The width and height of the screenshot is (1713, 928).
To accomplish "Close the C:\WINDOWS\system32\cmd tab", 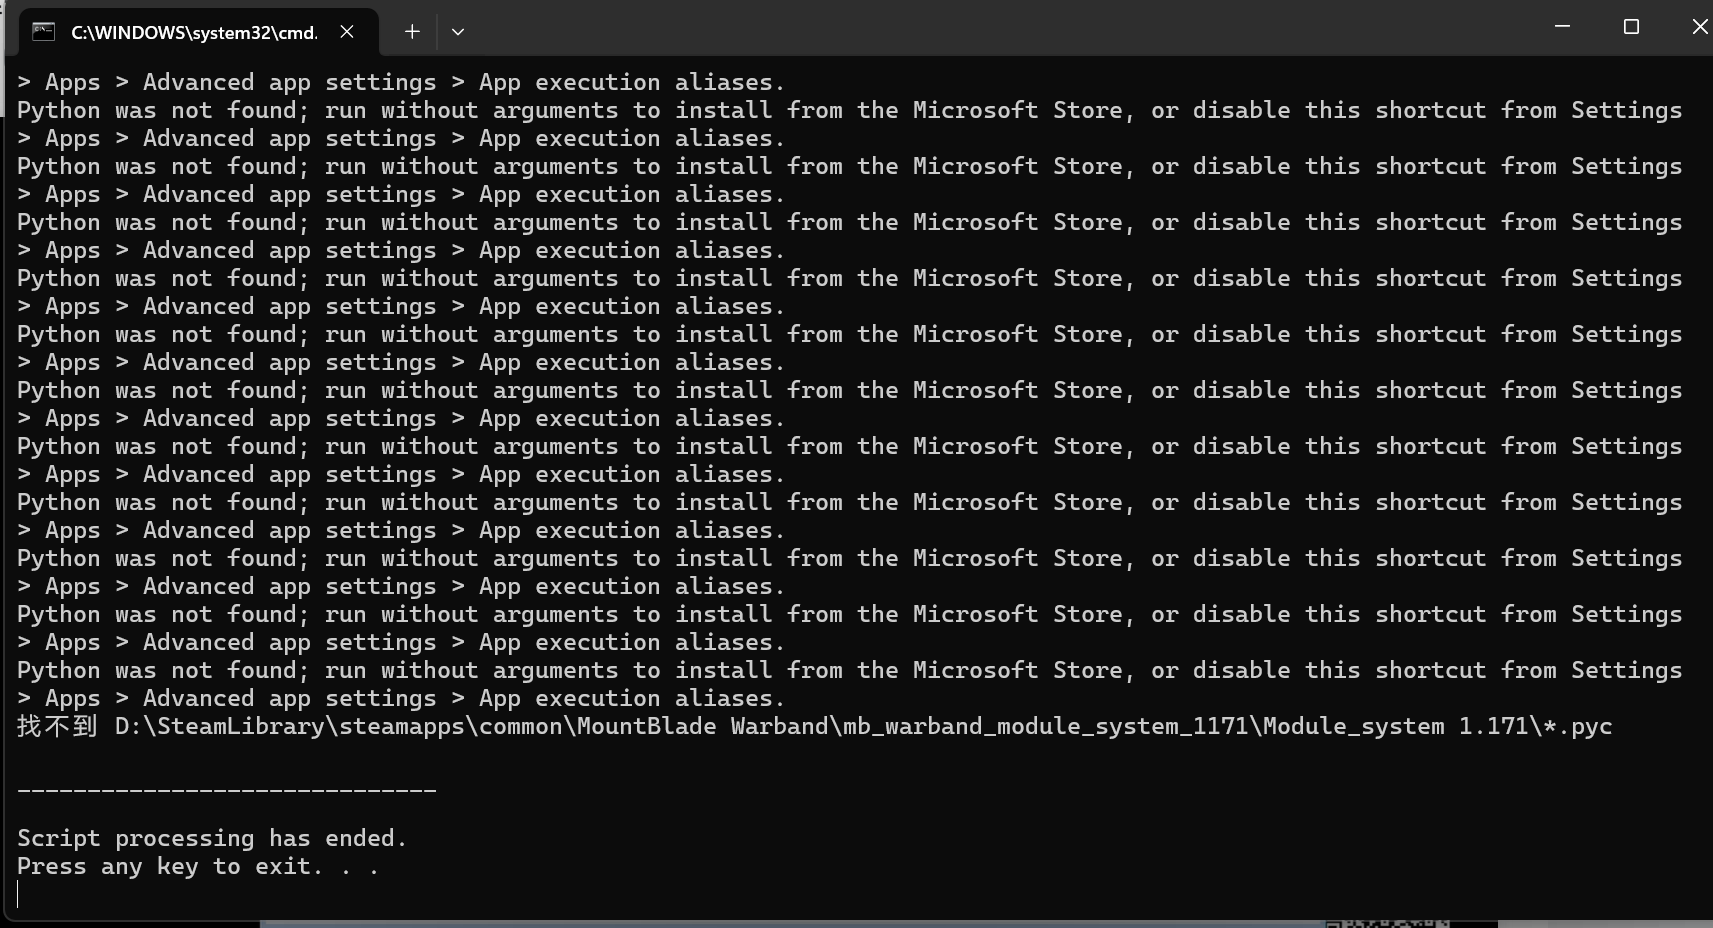I will click(347, 32).
